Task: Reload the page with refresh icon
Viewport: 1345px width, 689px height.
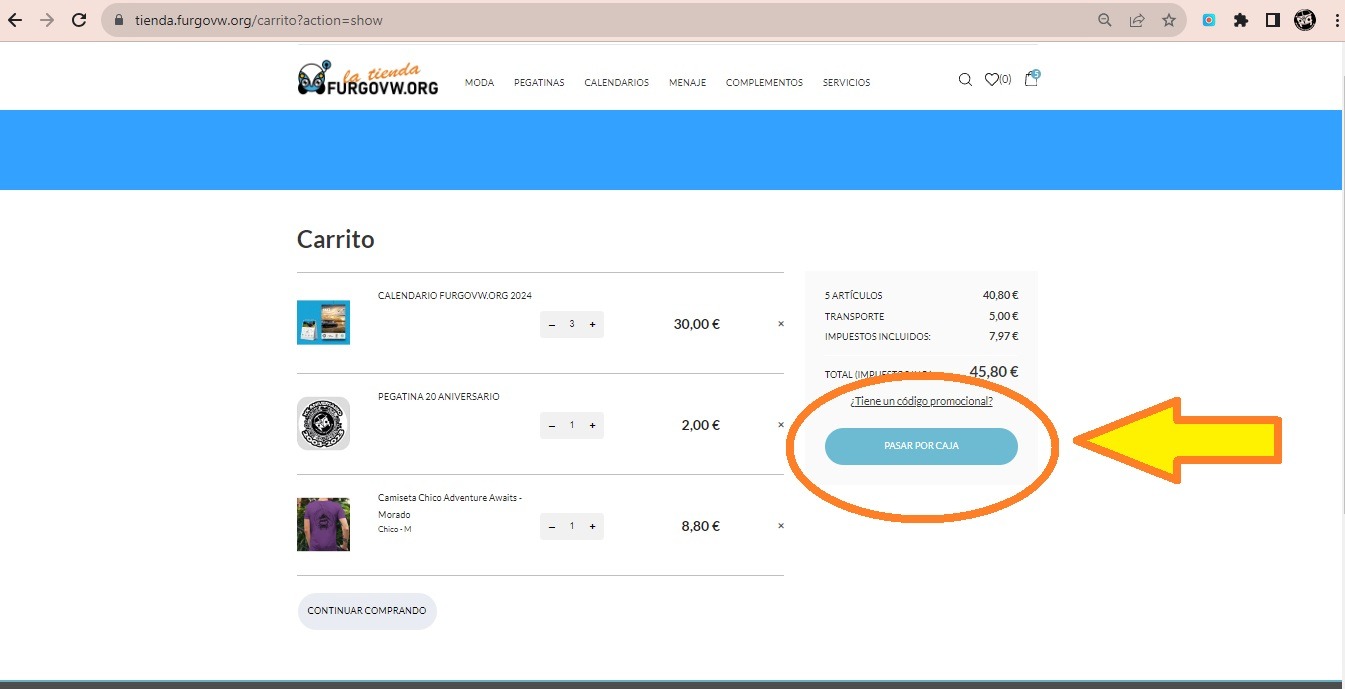Action: click(79, 20)
